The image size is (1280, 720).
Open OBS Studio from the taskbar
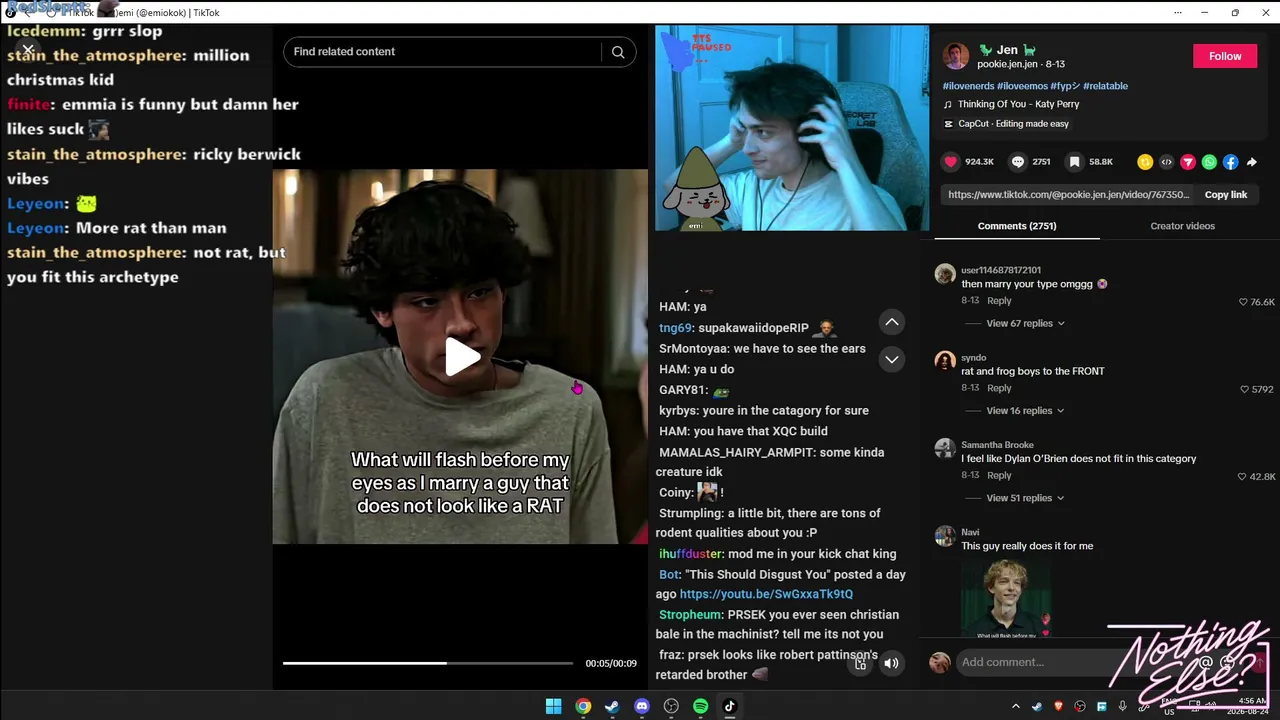point(671,706)
